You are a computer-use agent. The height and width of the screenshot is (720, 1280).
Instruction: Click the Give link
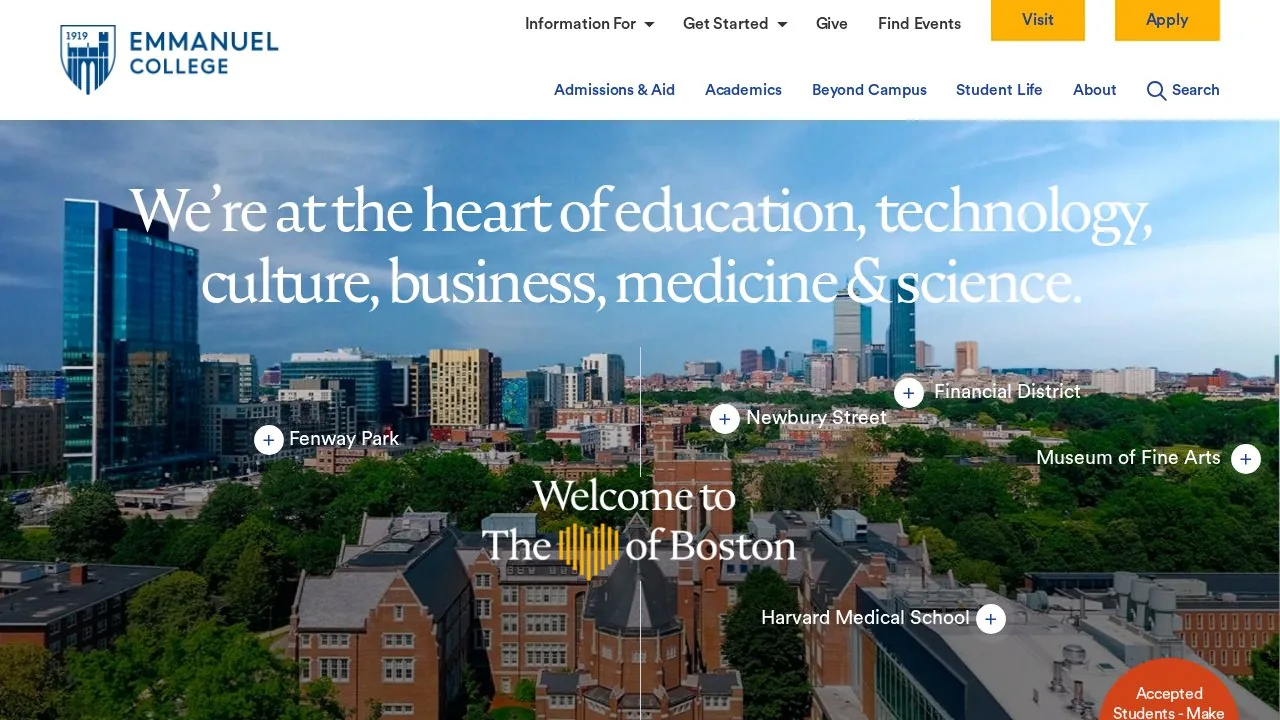click(x=832, y=24)
